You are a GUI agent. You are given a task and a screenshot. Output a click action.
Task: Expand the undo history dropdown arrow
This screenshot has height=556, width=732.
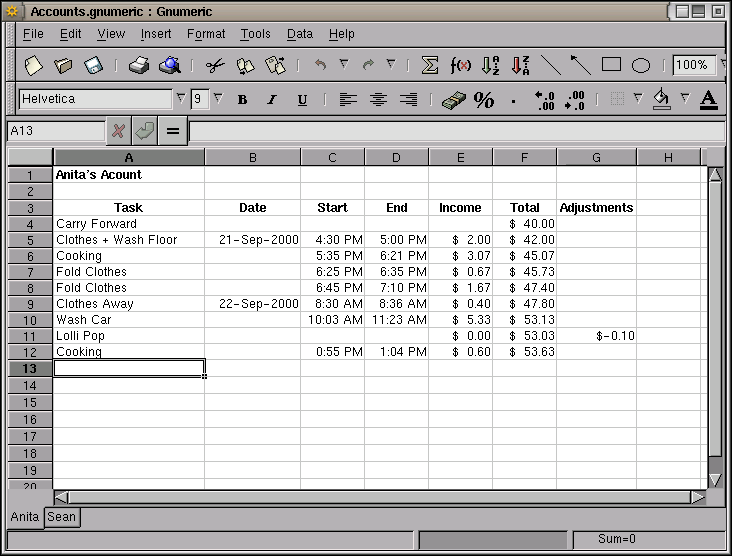343,65
